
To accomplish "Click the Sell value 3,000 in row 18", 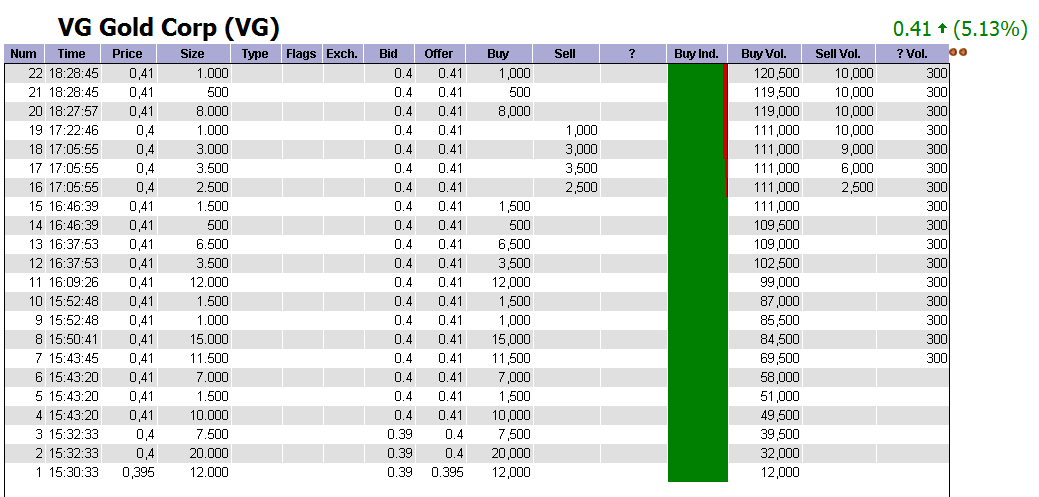I will tap(581, 150).
